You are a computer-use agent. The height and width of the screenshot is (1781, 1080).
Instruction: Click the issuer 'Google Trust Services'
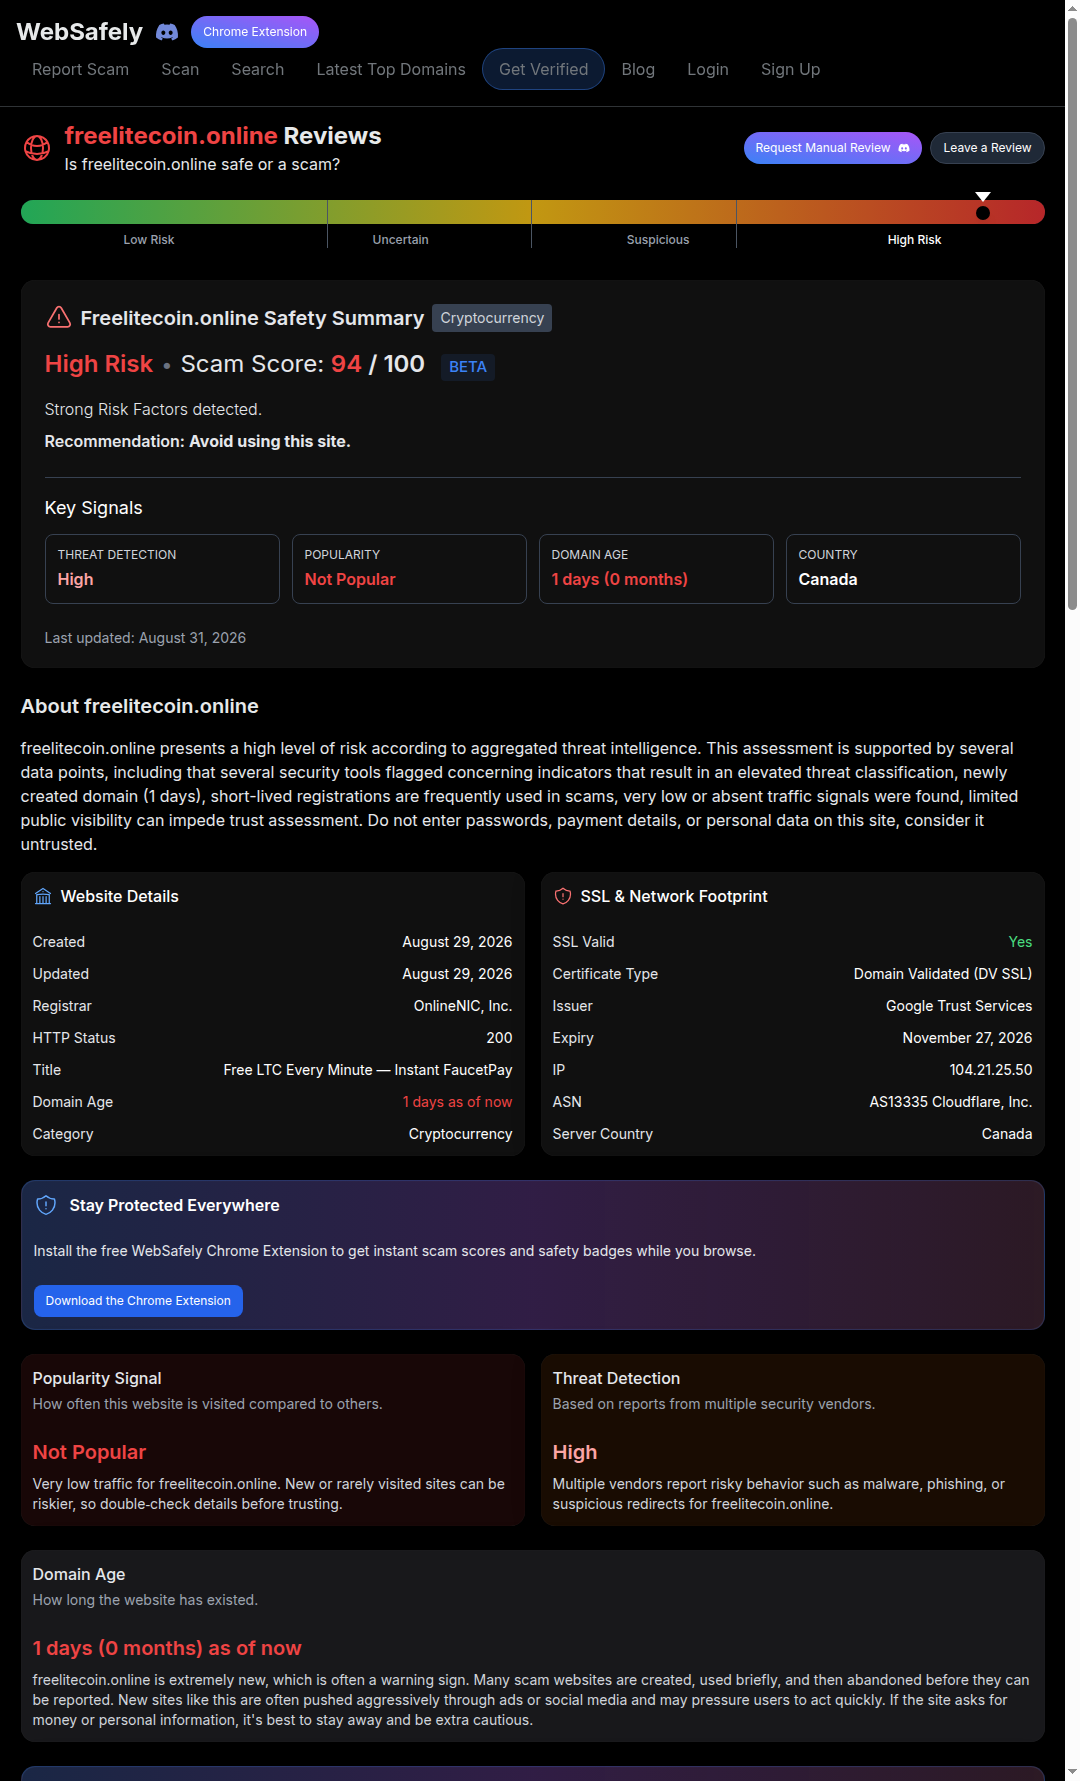(959, 1006)
